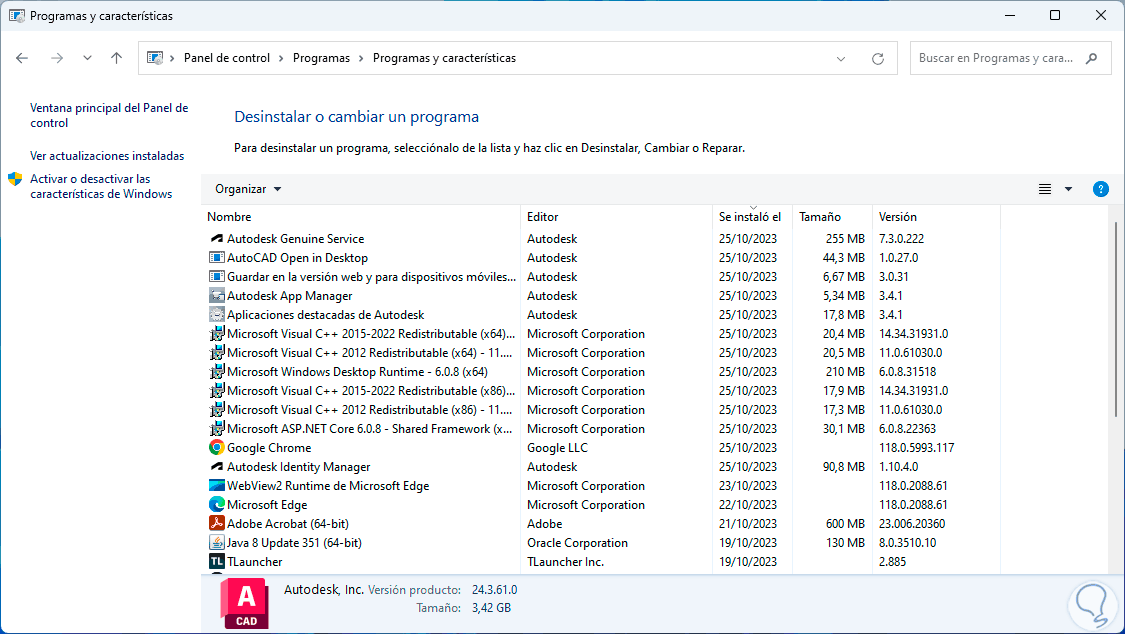Open Ventana principal del Panel de control

pos(109,115)
